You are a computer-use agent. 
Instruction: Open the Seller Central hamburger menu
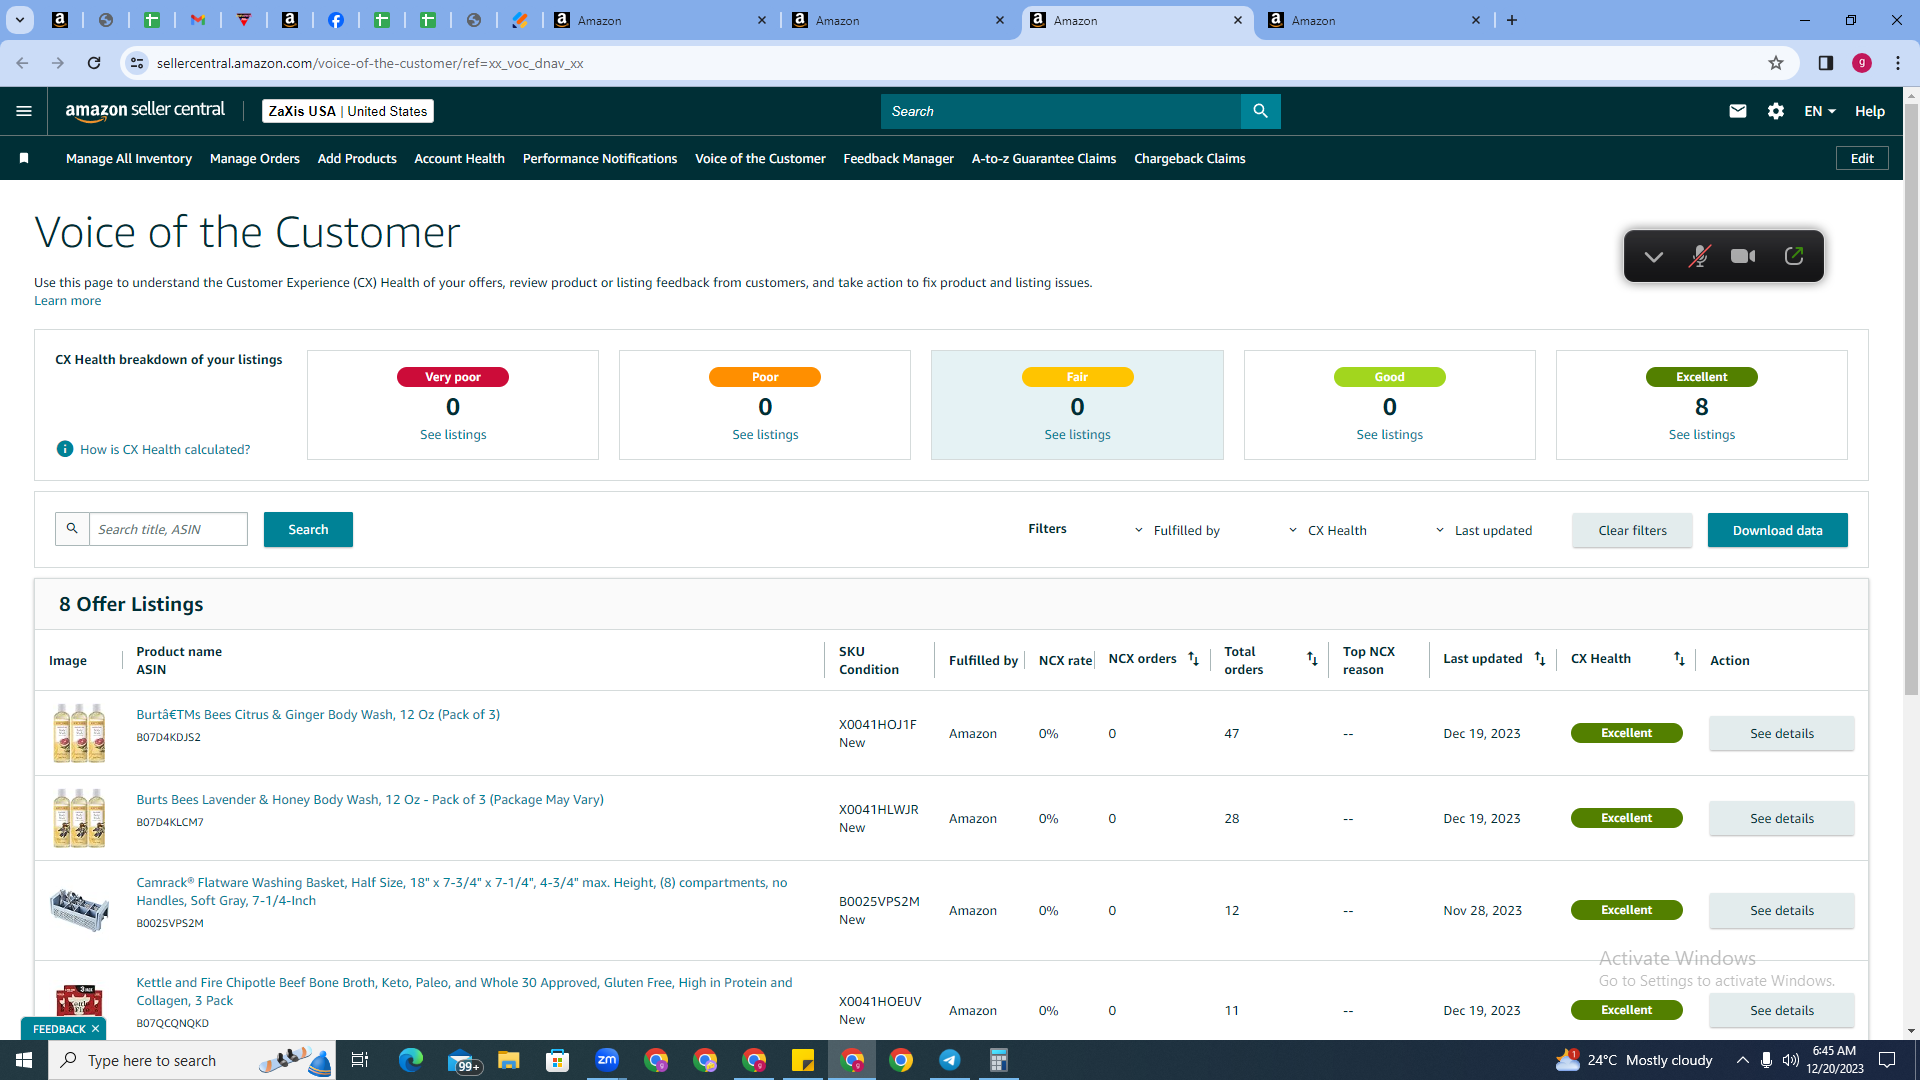[x=24, y=111]
